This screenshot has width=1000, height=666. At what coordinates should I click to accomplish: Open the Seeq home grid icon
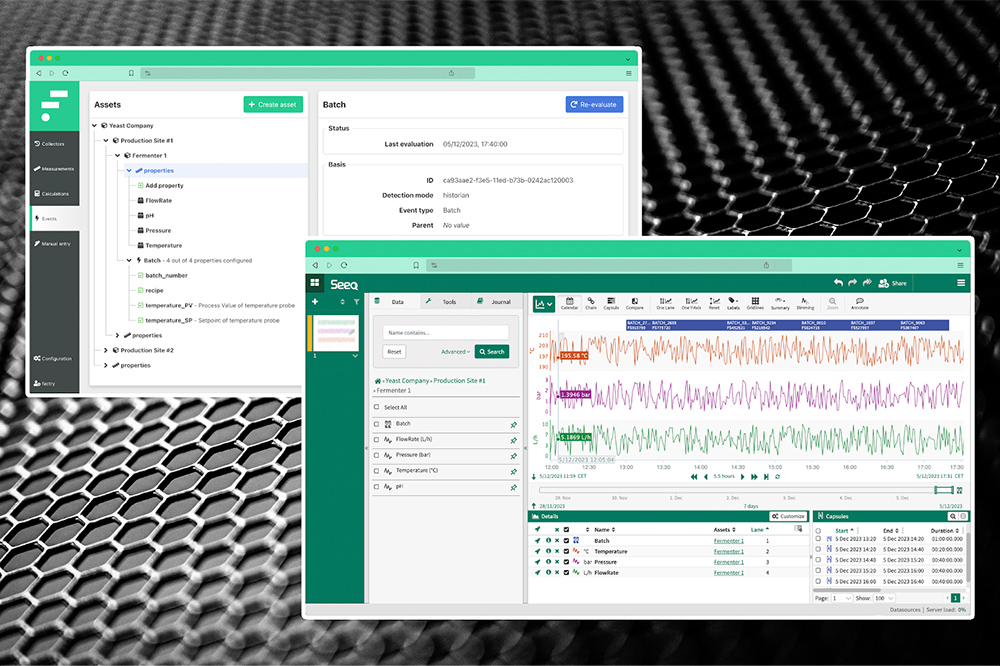coord(315,282)
